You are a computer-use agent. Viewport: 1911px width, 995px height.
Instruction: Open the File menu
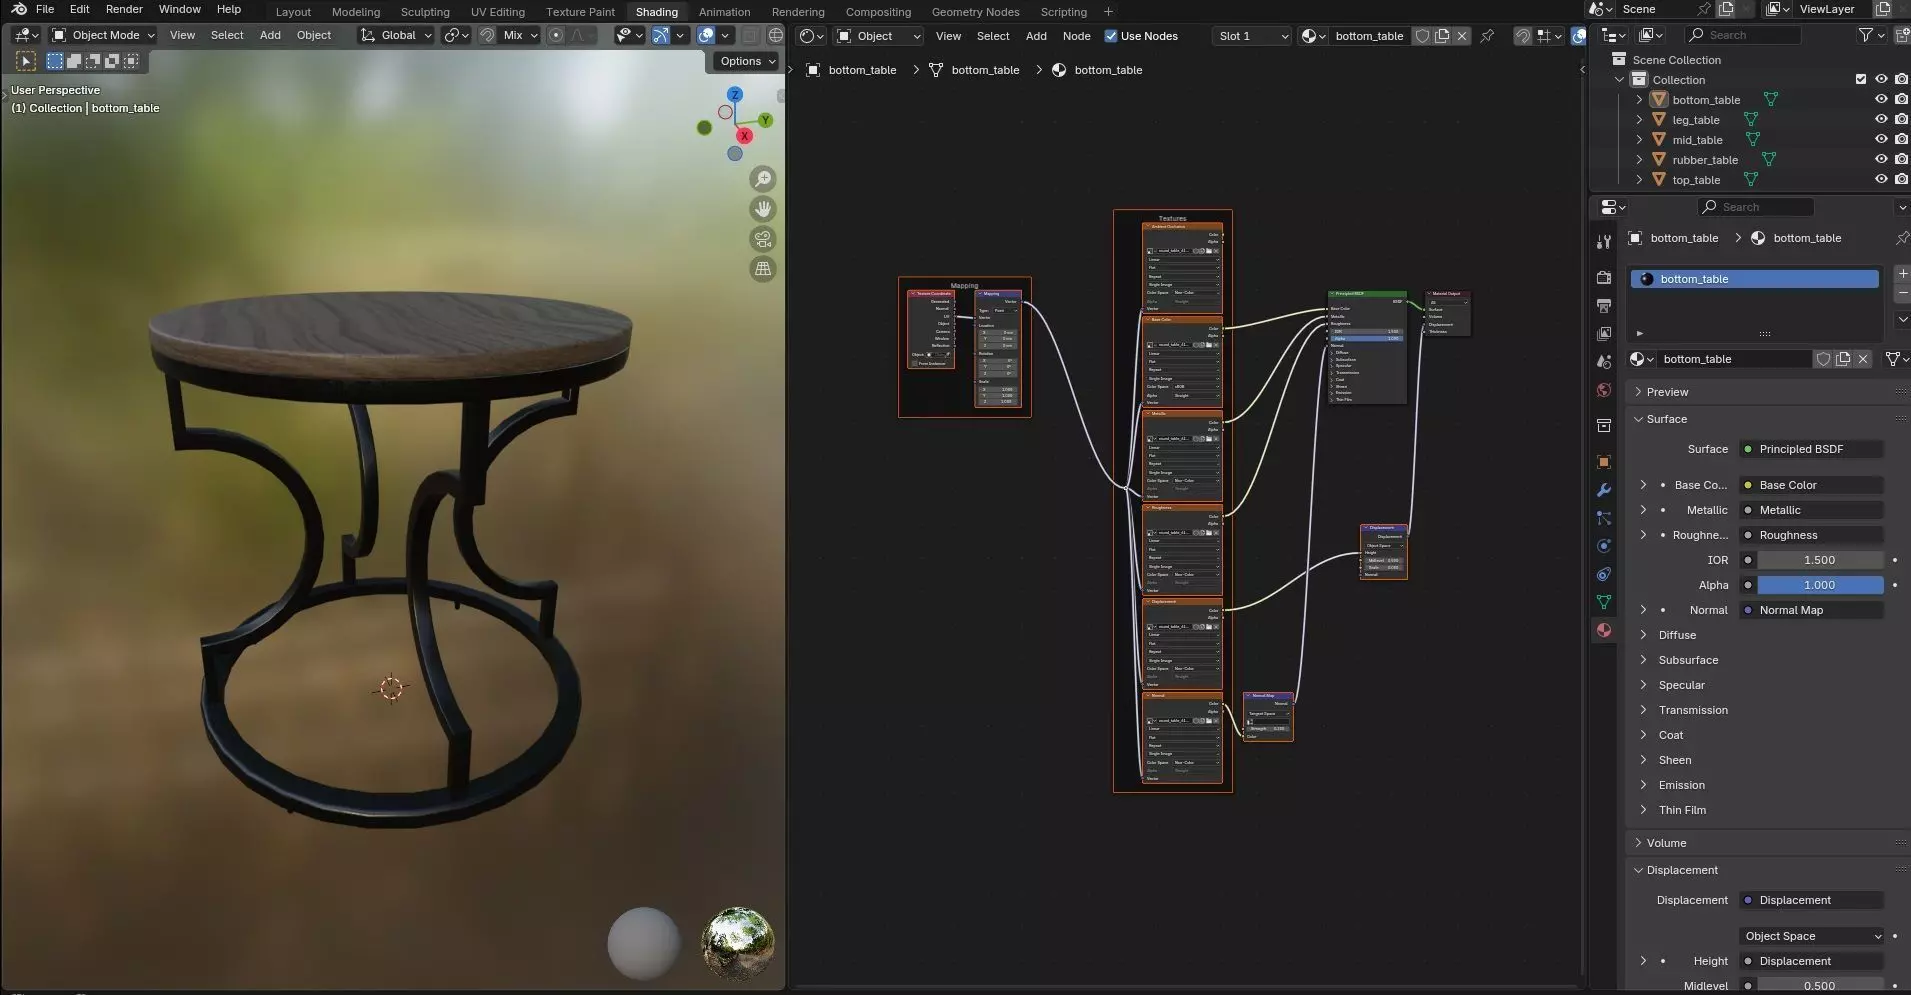click(x=45, y=9)
